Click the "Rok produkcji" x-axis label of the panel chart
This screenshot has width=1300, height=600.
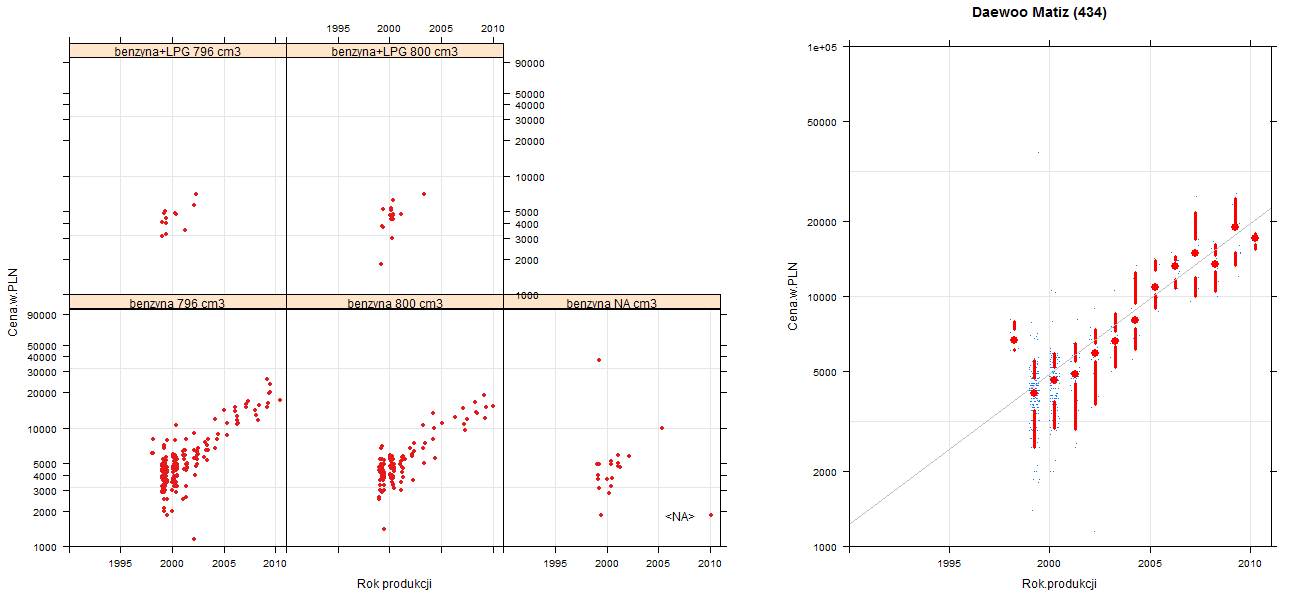click(394, 584)
